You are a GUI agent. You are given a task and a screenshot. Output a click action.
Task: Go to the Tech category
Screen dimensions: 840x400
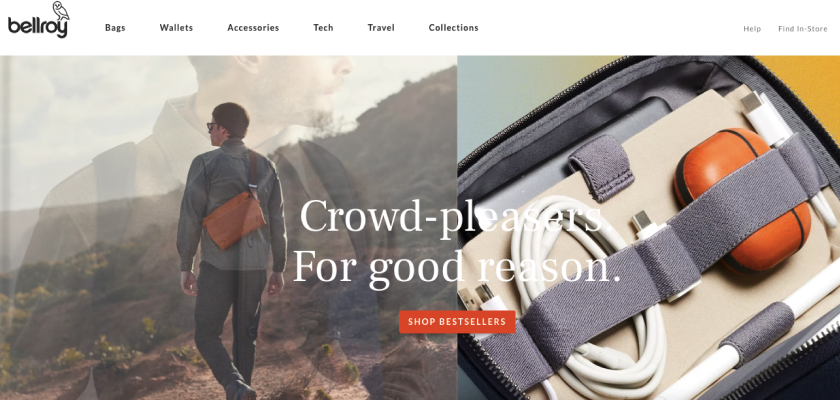323,28
